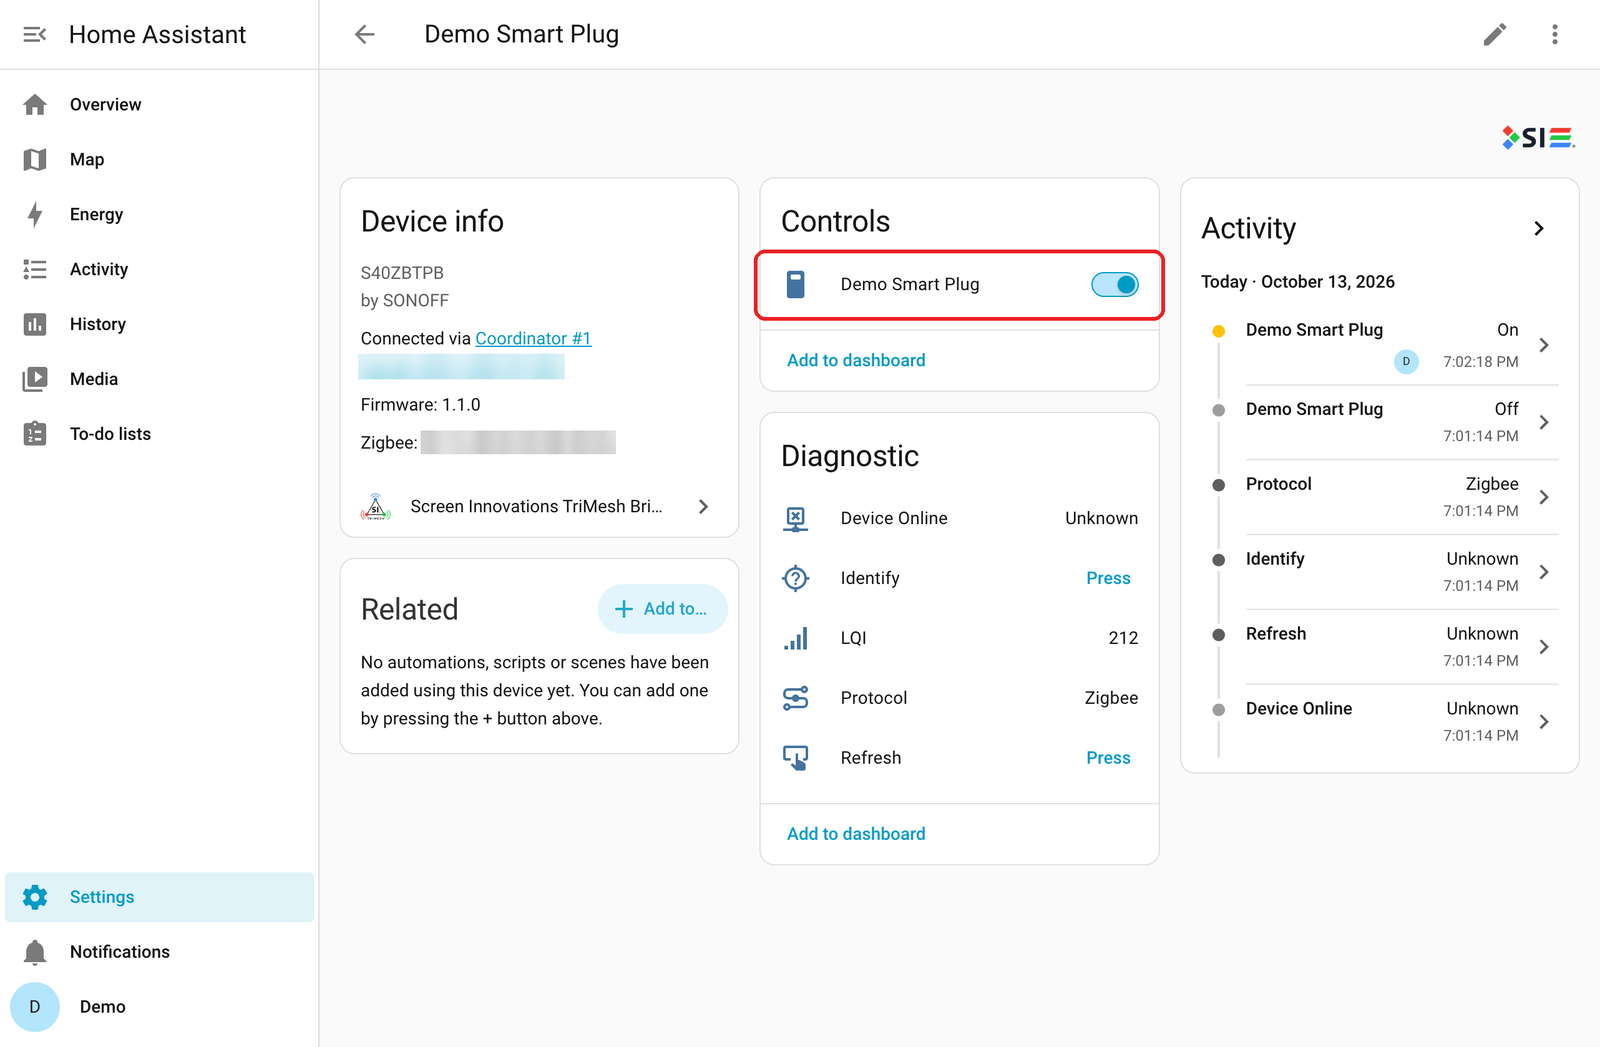1600x1047 pixels.
Task: Open the To-do lists menu item
Action: point(160,434)
